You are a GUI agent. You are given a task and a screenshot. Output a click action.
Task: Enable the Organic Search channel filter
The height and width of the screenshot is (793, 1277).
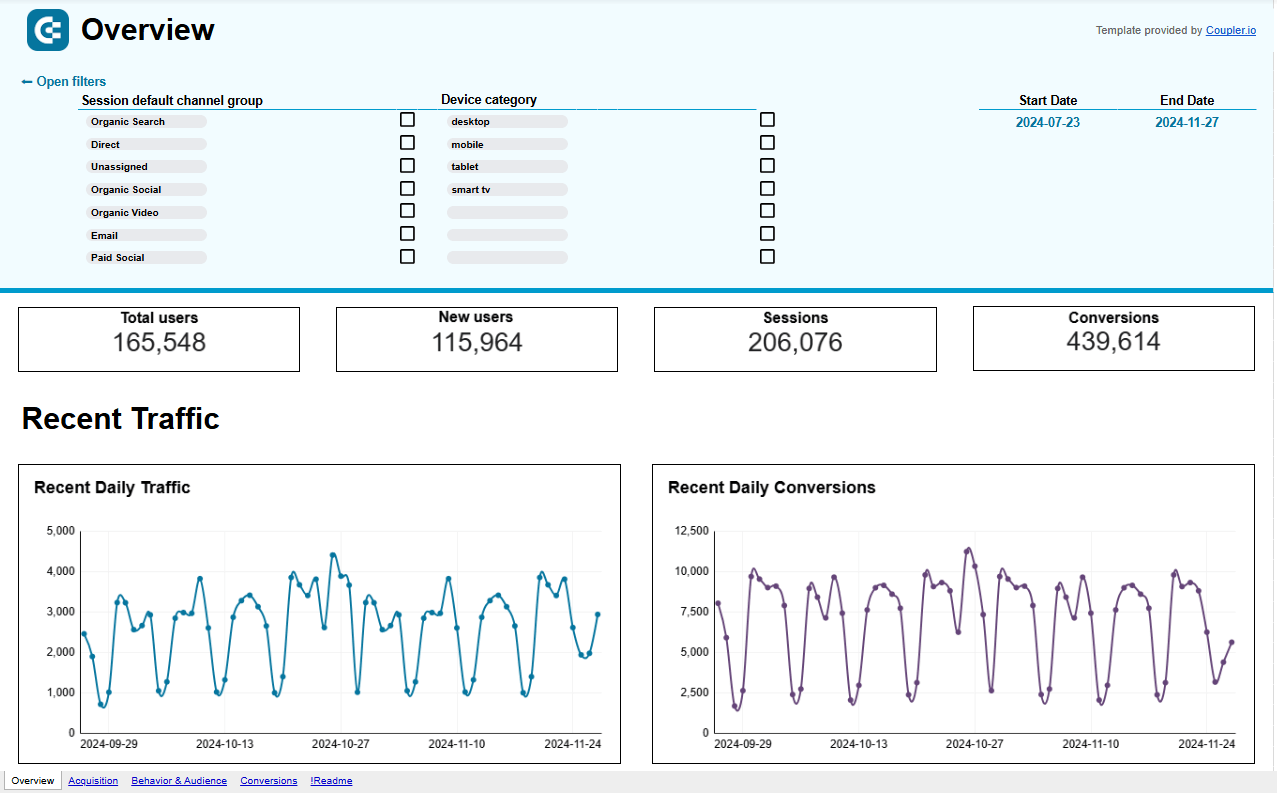click(407, 119)
